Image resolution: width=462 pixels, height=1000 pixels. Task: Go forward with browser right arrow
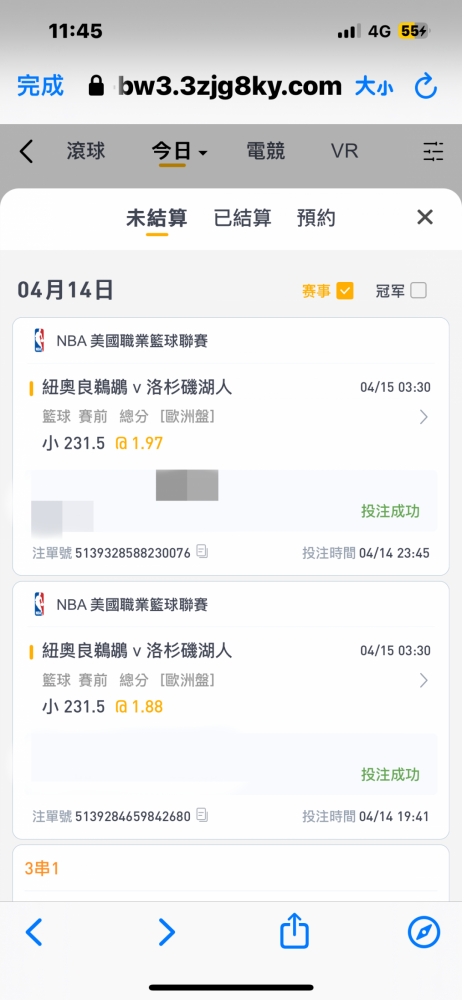pos(166,932)
